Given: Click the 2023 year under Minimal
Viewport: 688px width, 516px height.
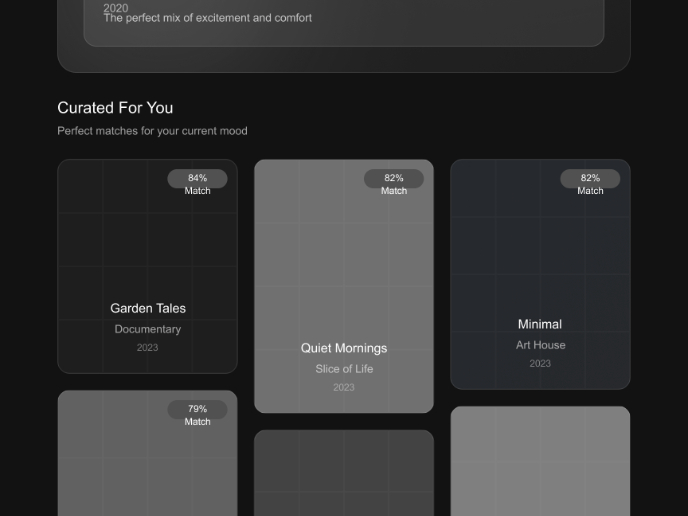Looking at the screenshot, I should (x=540, y=364).
